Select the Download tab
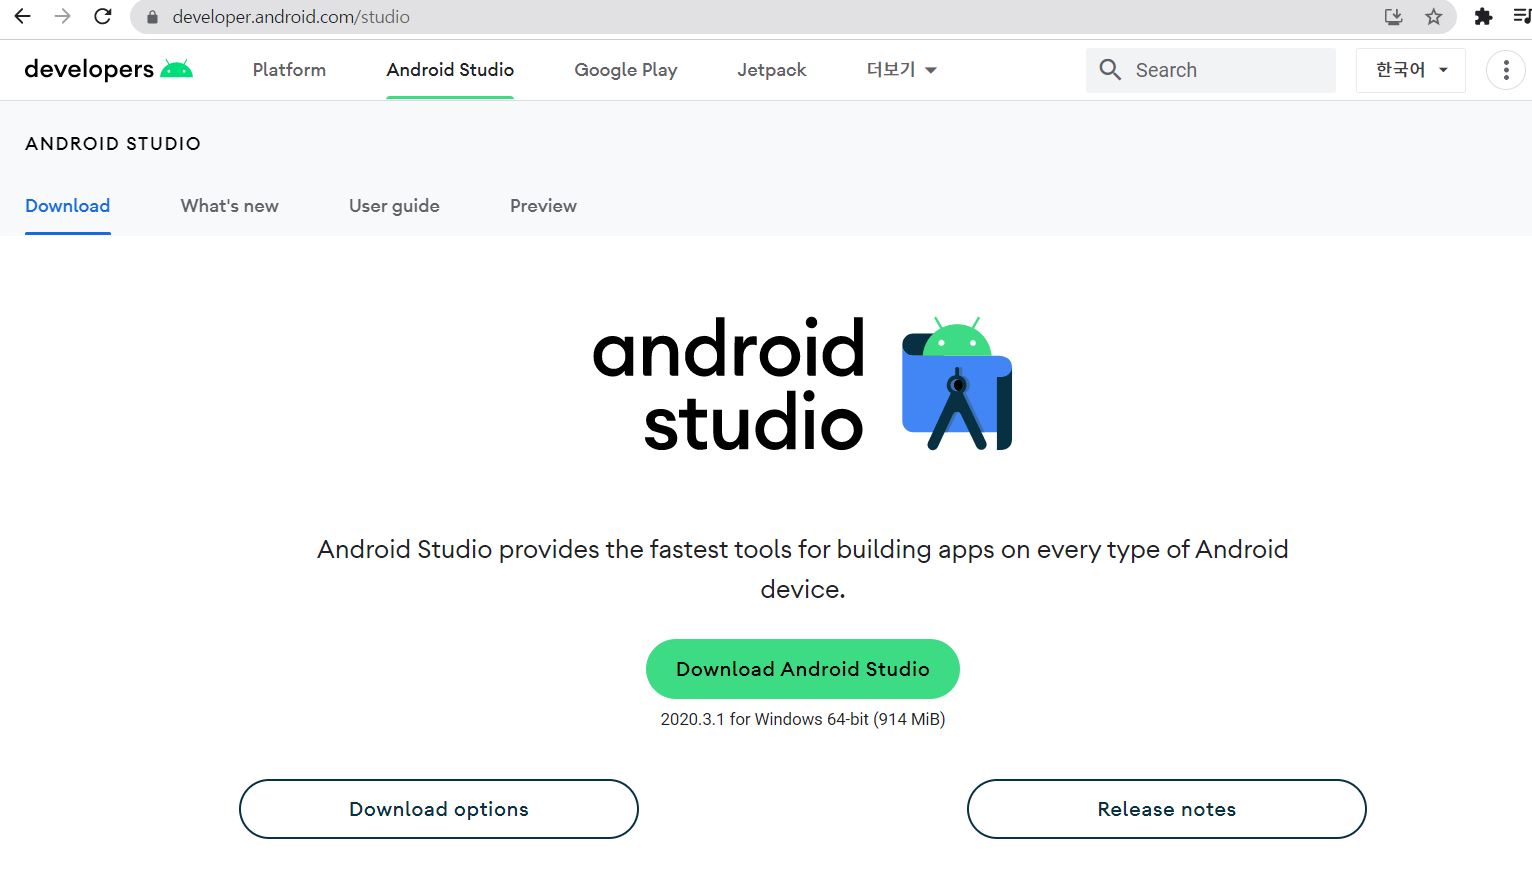Image resolution: width=1532 pixels, height=875 pixels. pos(67,206)
